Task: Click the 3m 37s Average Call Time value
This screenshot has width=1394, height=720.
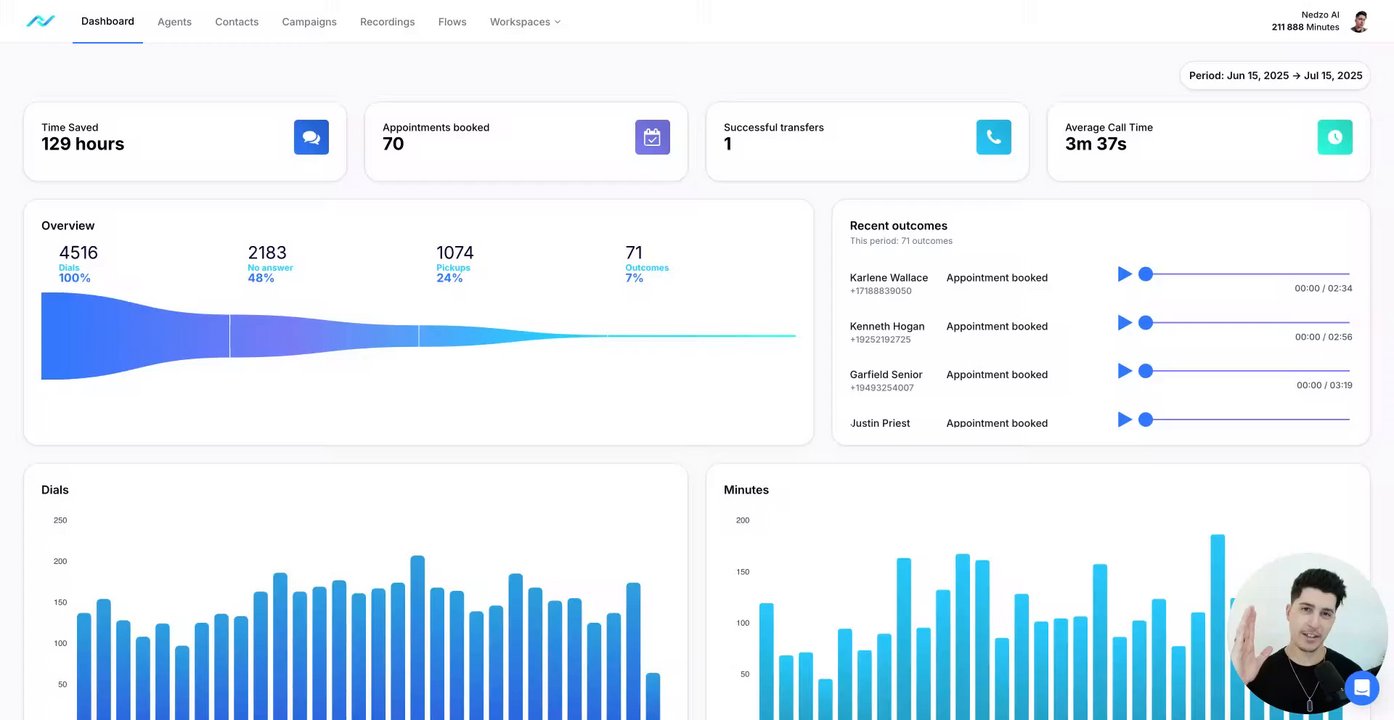Action: pyautogui.click(x=1095, y=144)
